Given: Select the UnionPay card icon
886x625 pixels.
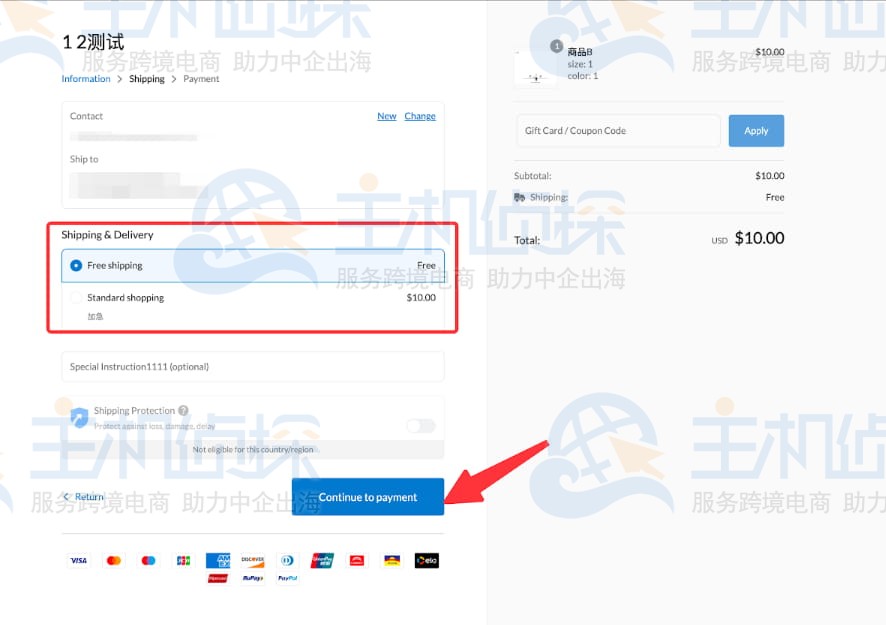Looking at the screenshot, I should 322,560.
